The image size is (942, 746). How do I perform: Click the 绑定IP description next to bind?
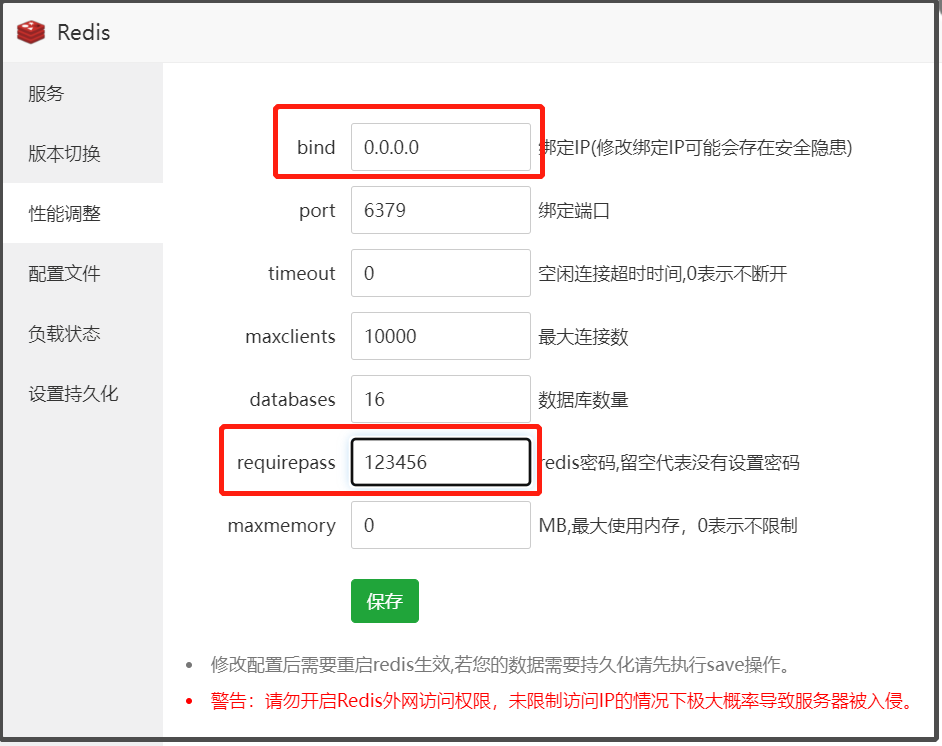695,148
